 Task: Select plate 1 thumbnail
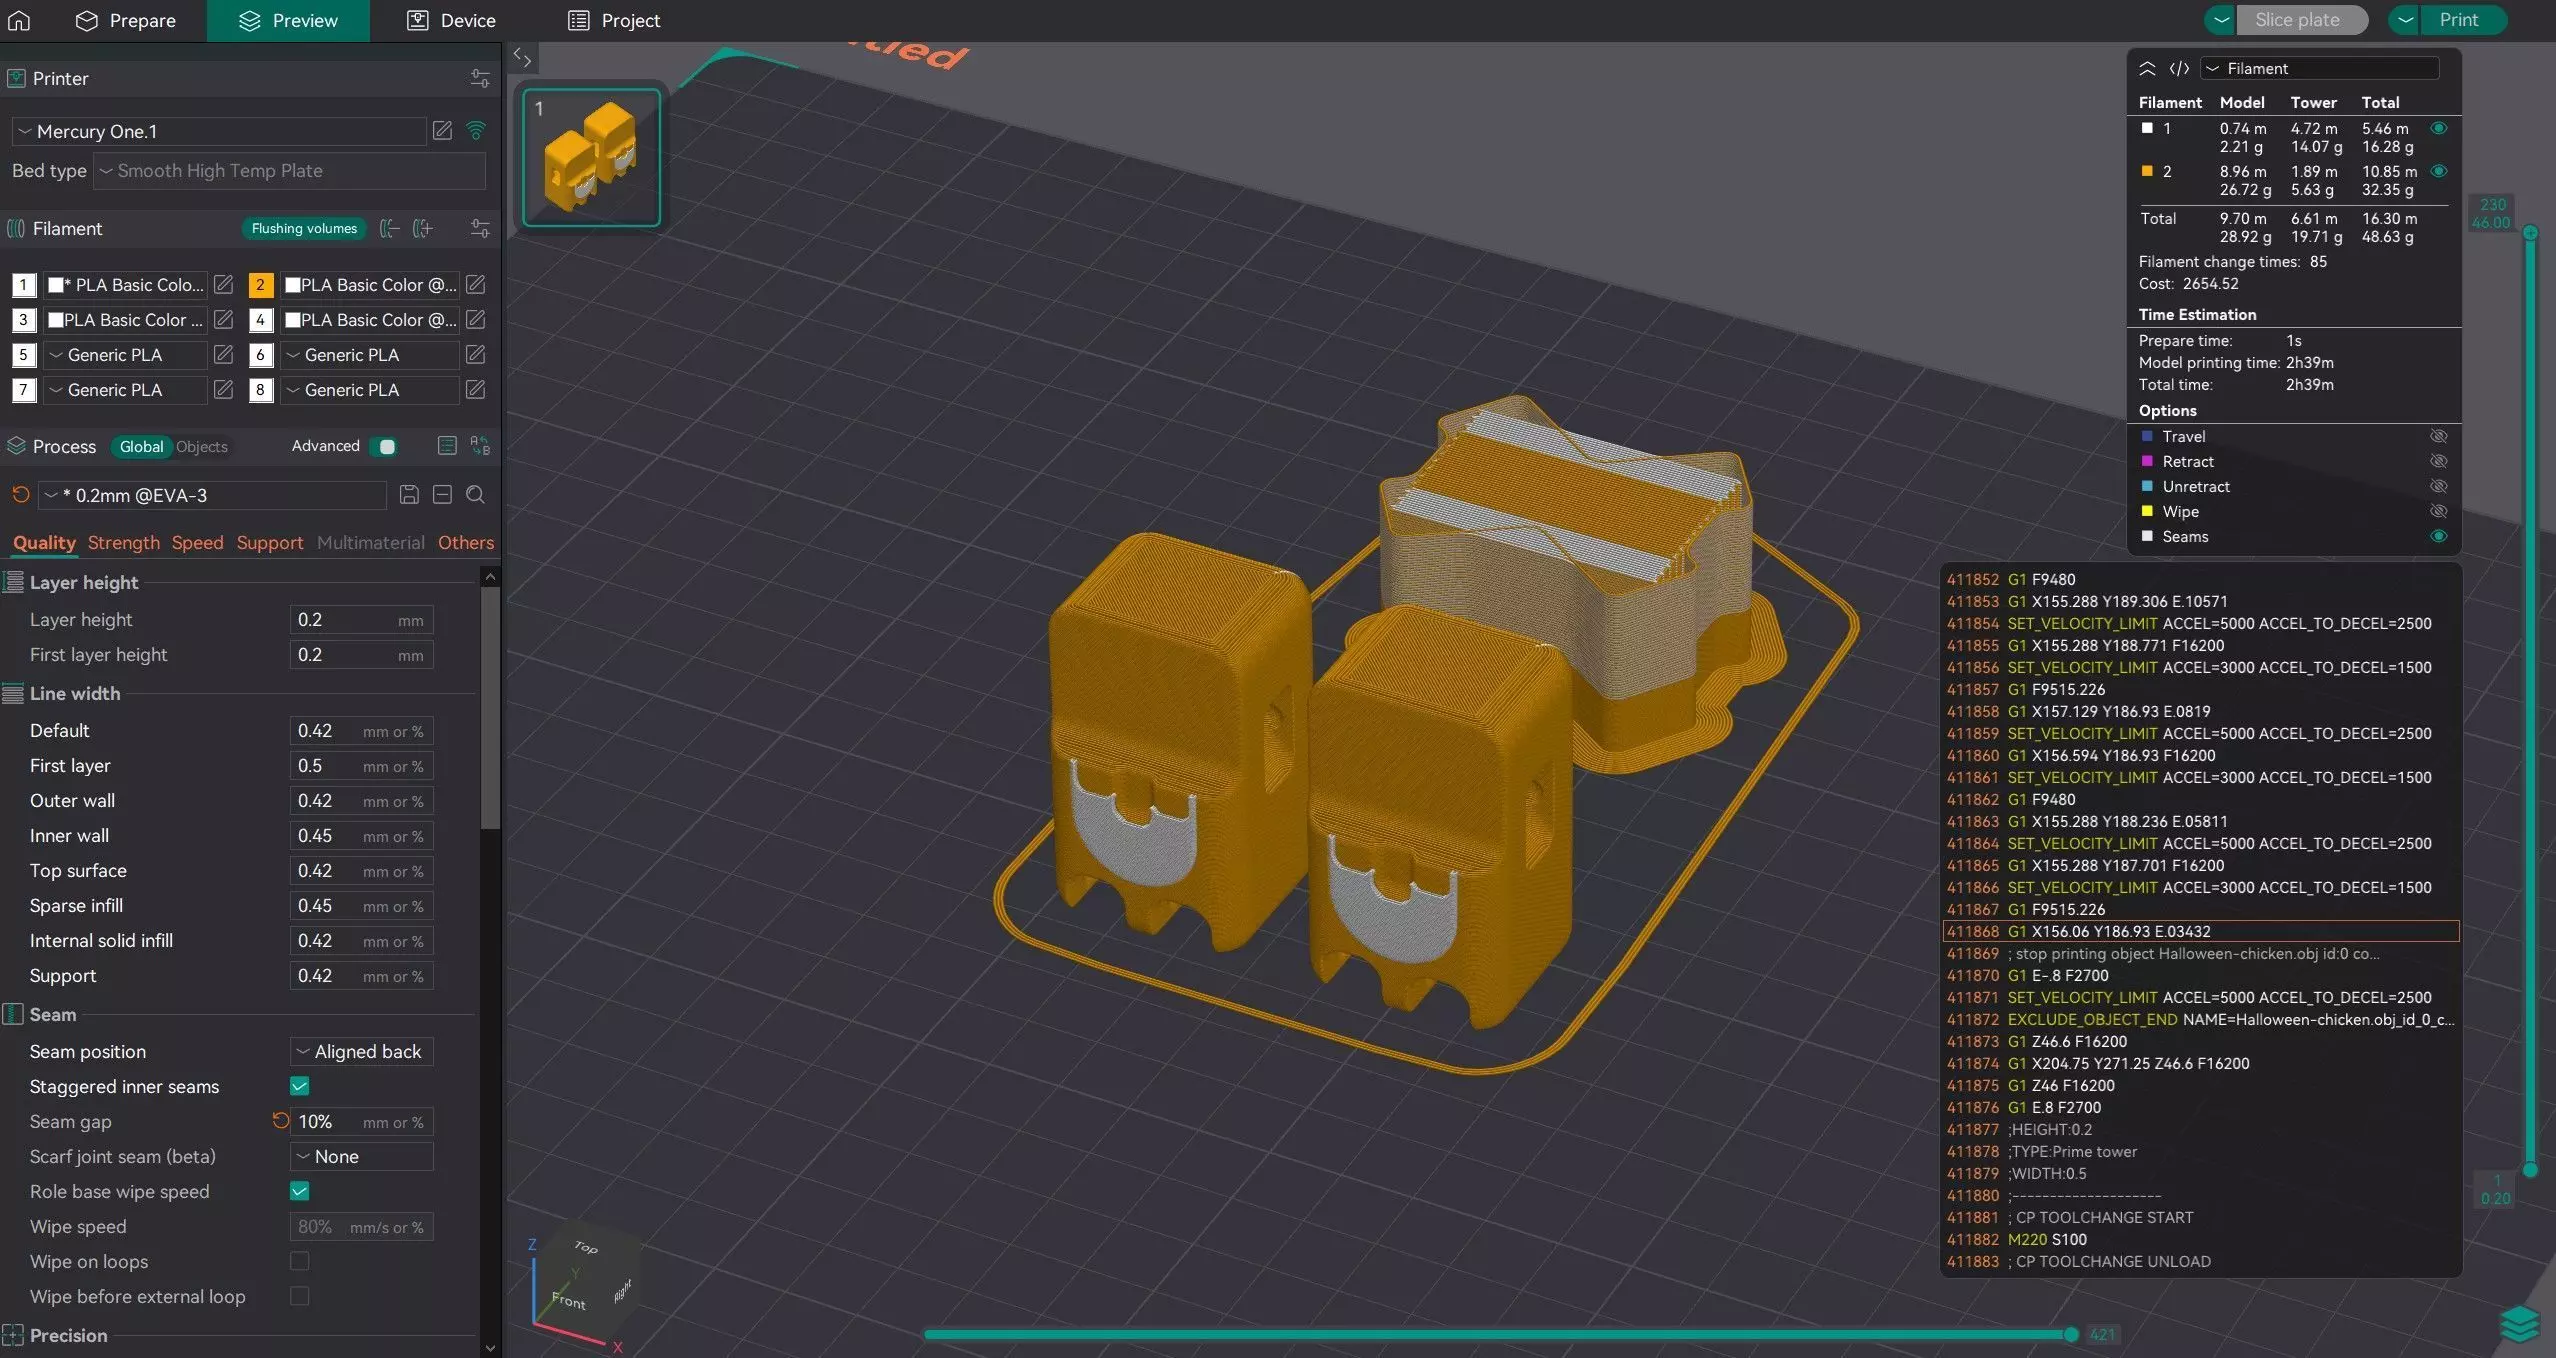(x=592, y=157)
